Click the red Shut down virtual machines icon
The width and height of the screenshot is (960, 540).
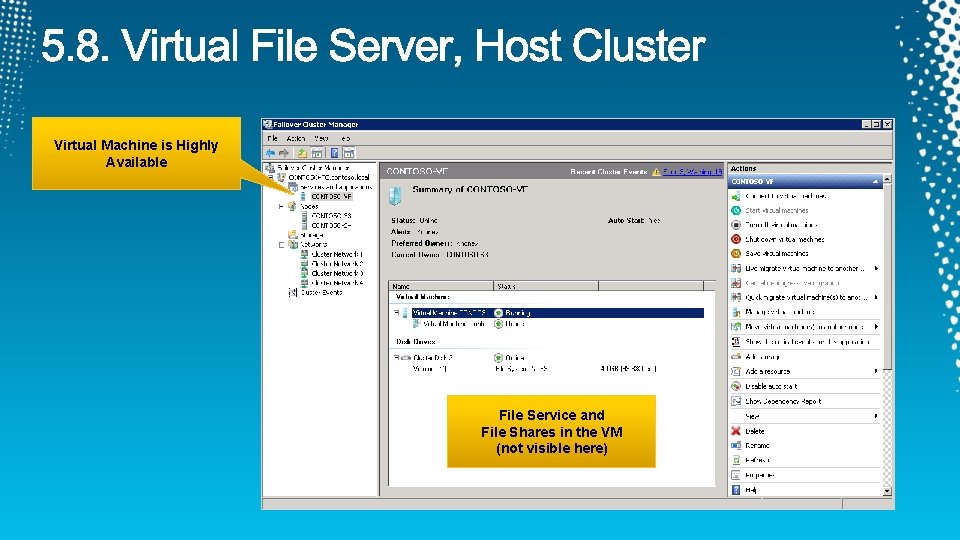click(736, 239)
